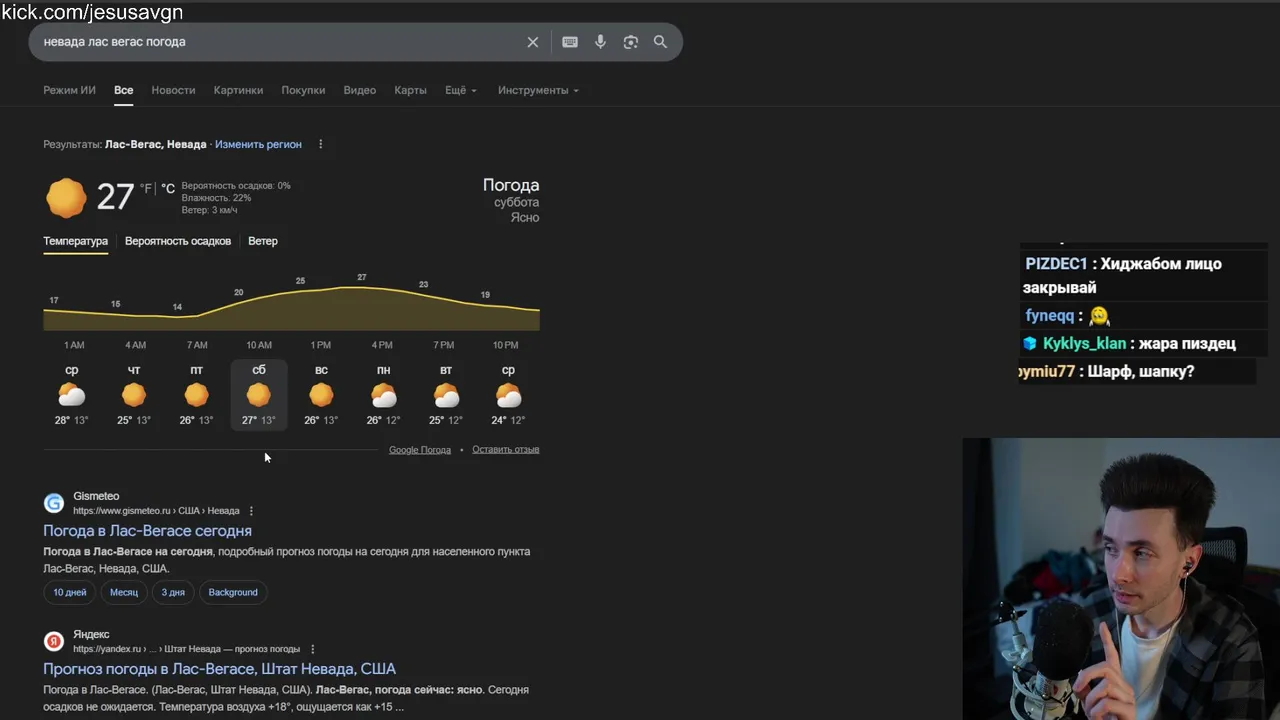The height and width of the screenshot is (720, 1280).
Task: Open the three-dot menu next to region
Action: pyautogui.click(x=320, y=144)
